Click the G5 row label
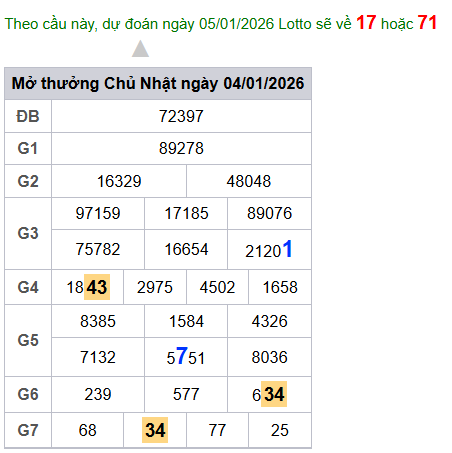The height and width of the screenshot is (453, 452). pos(28,340)
